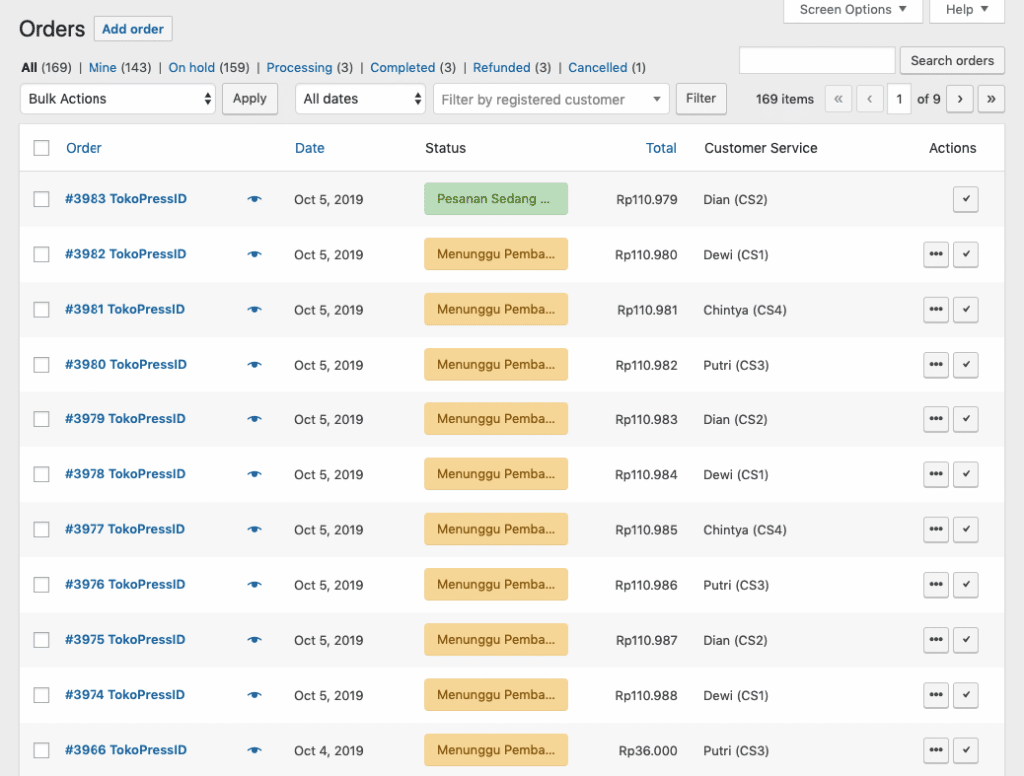Set order #3977 to processing with dots icon
Viewport: 1024px width, 776px height.
(x=936, y=529)
